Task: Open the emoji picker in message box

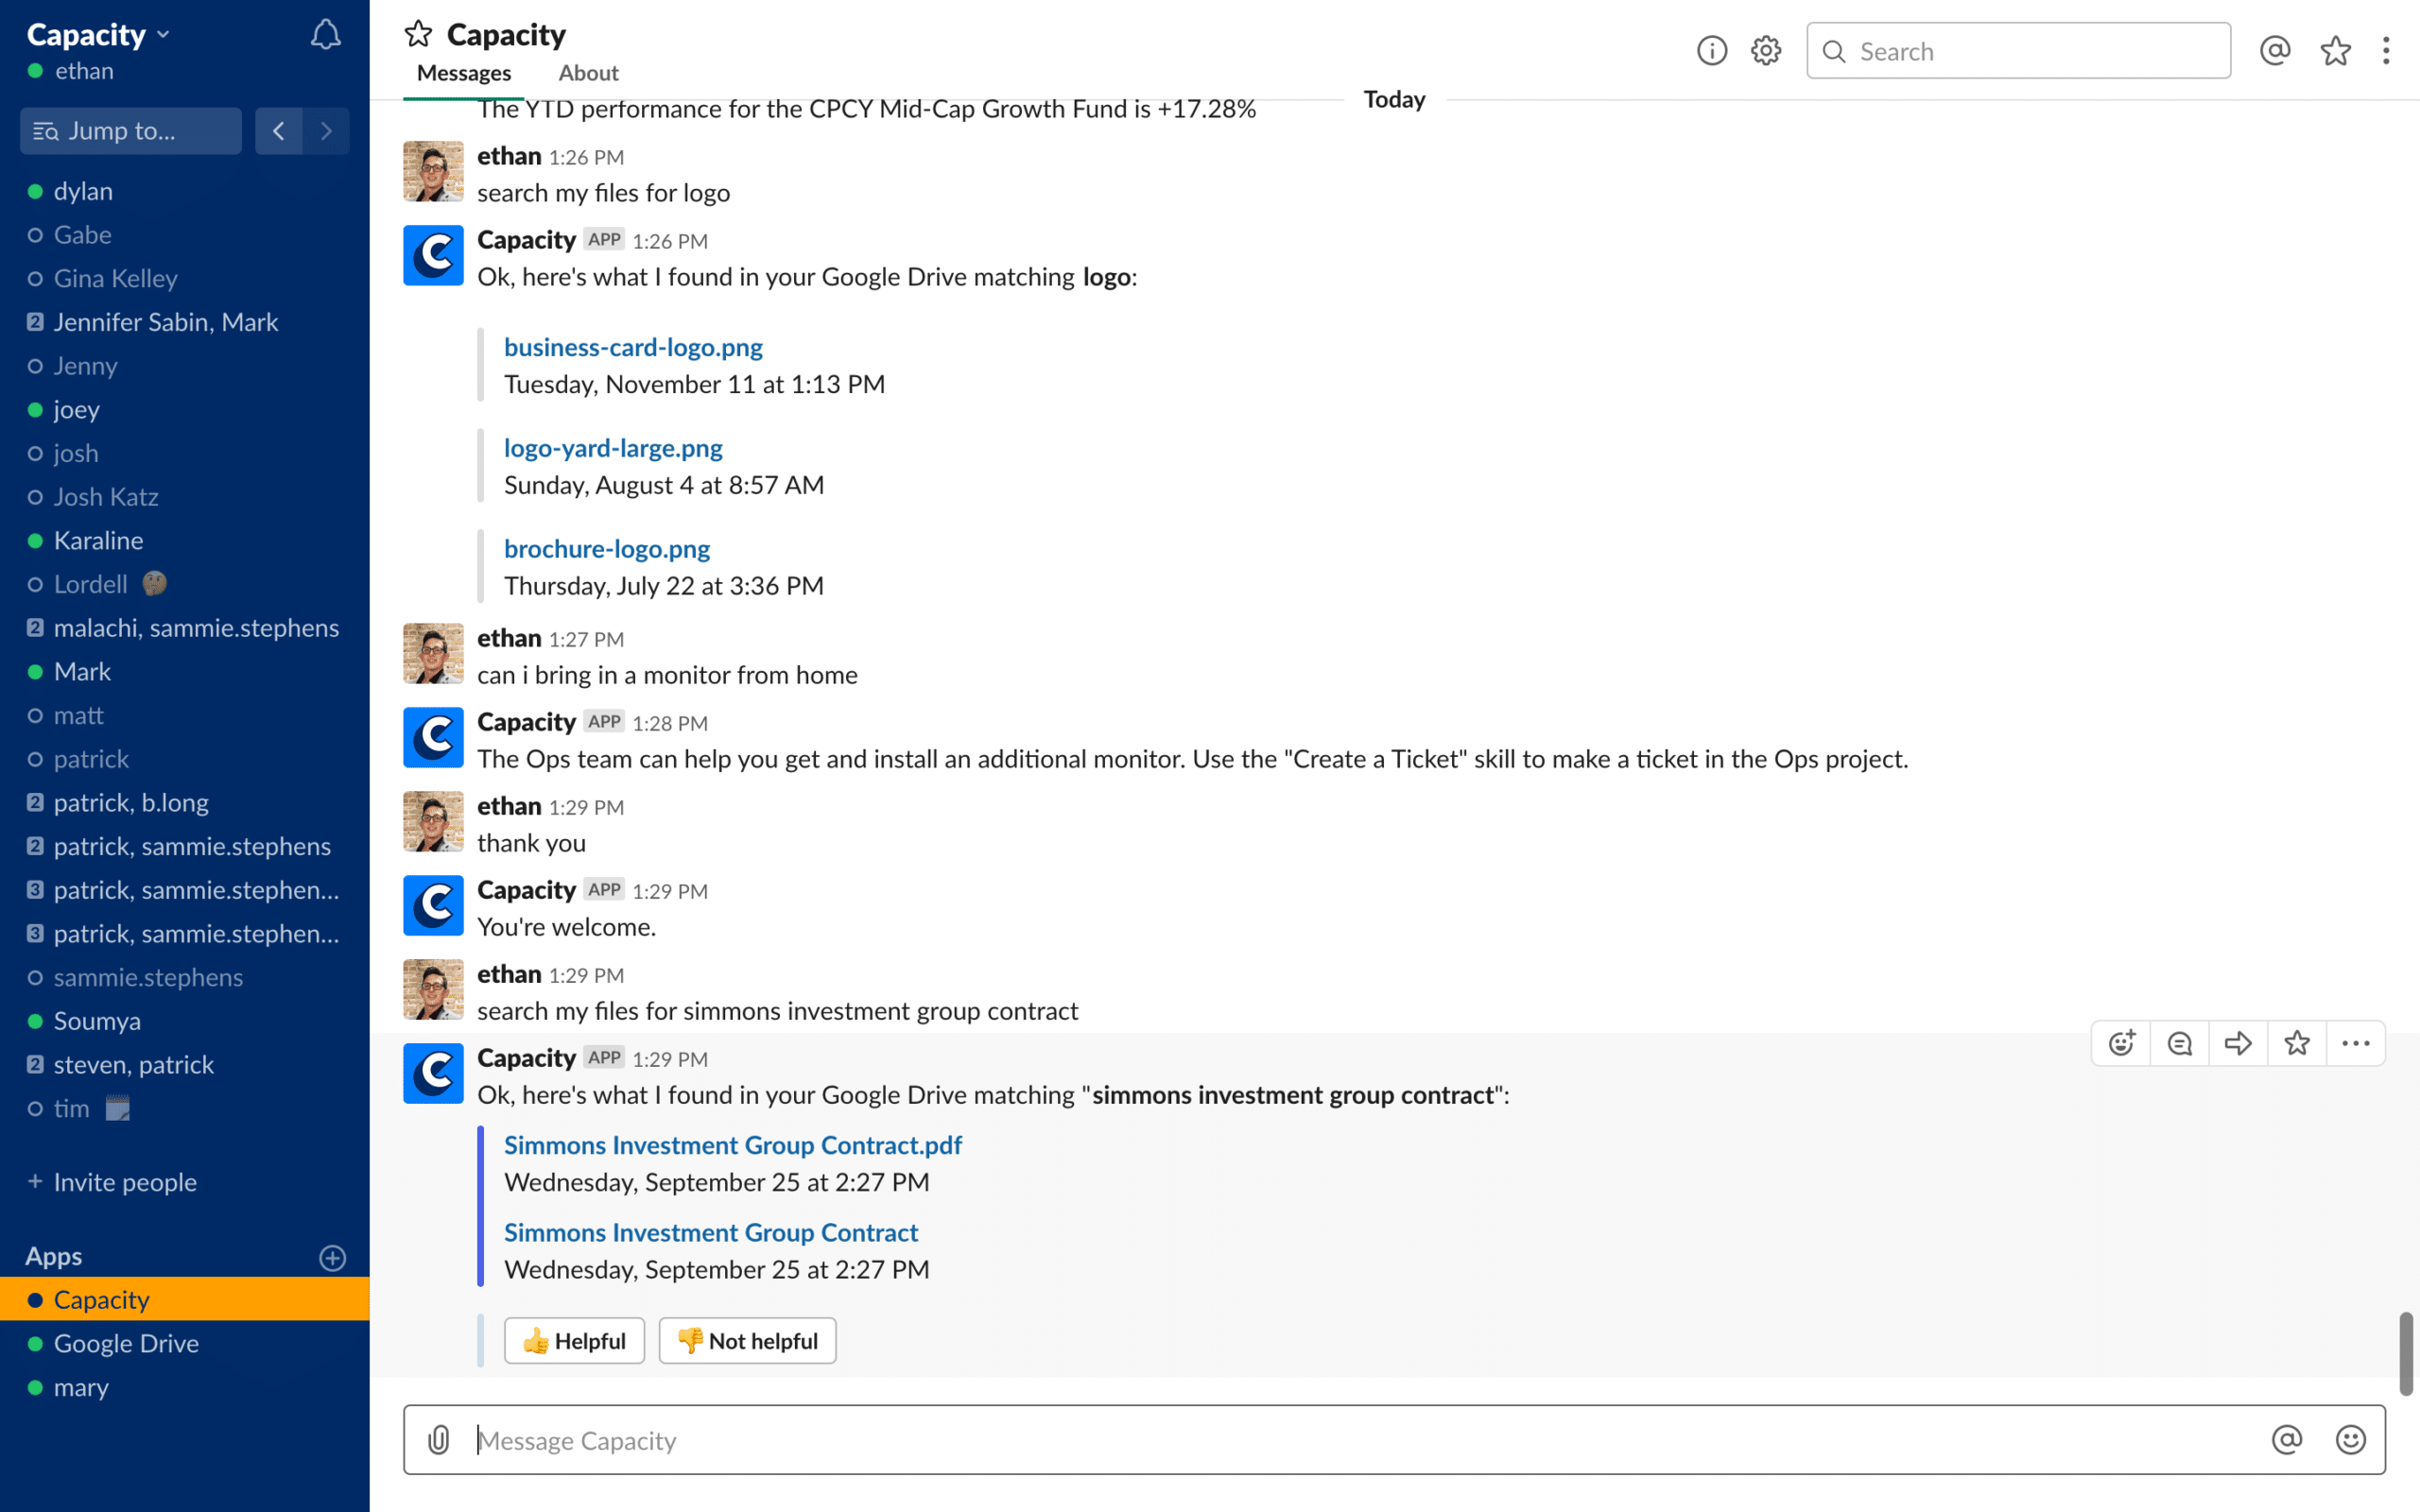Action: (x=2350, y=1440)
